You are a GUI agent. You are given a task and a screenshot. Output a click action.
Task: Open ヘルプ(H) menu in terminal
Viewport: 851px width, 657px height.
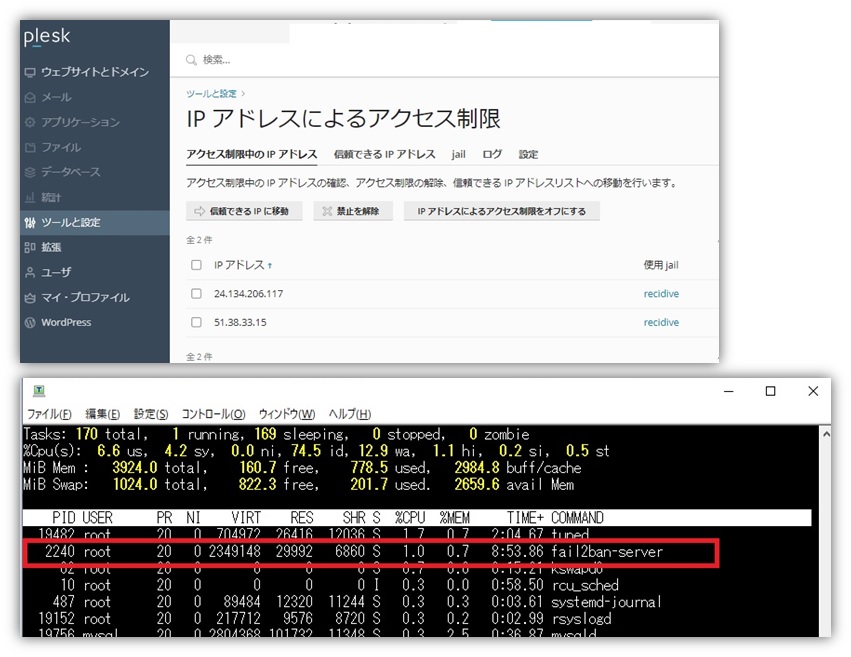pos(350,414)
